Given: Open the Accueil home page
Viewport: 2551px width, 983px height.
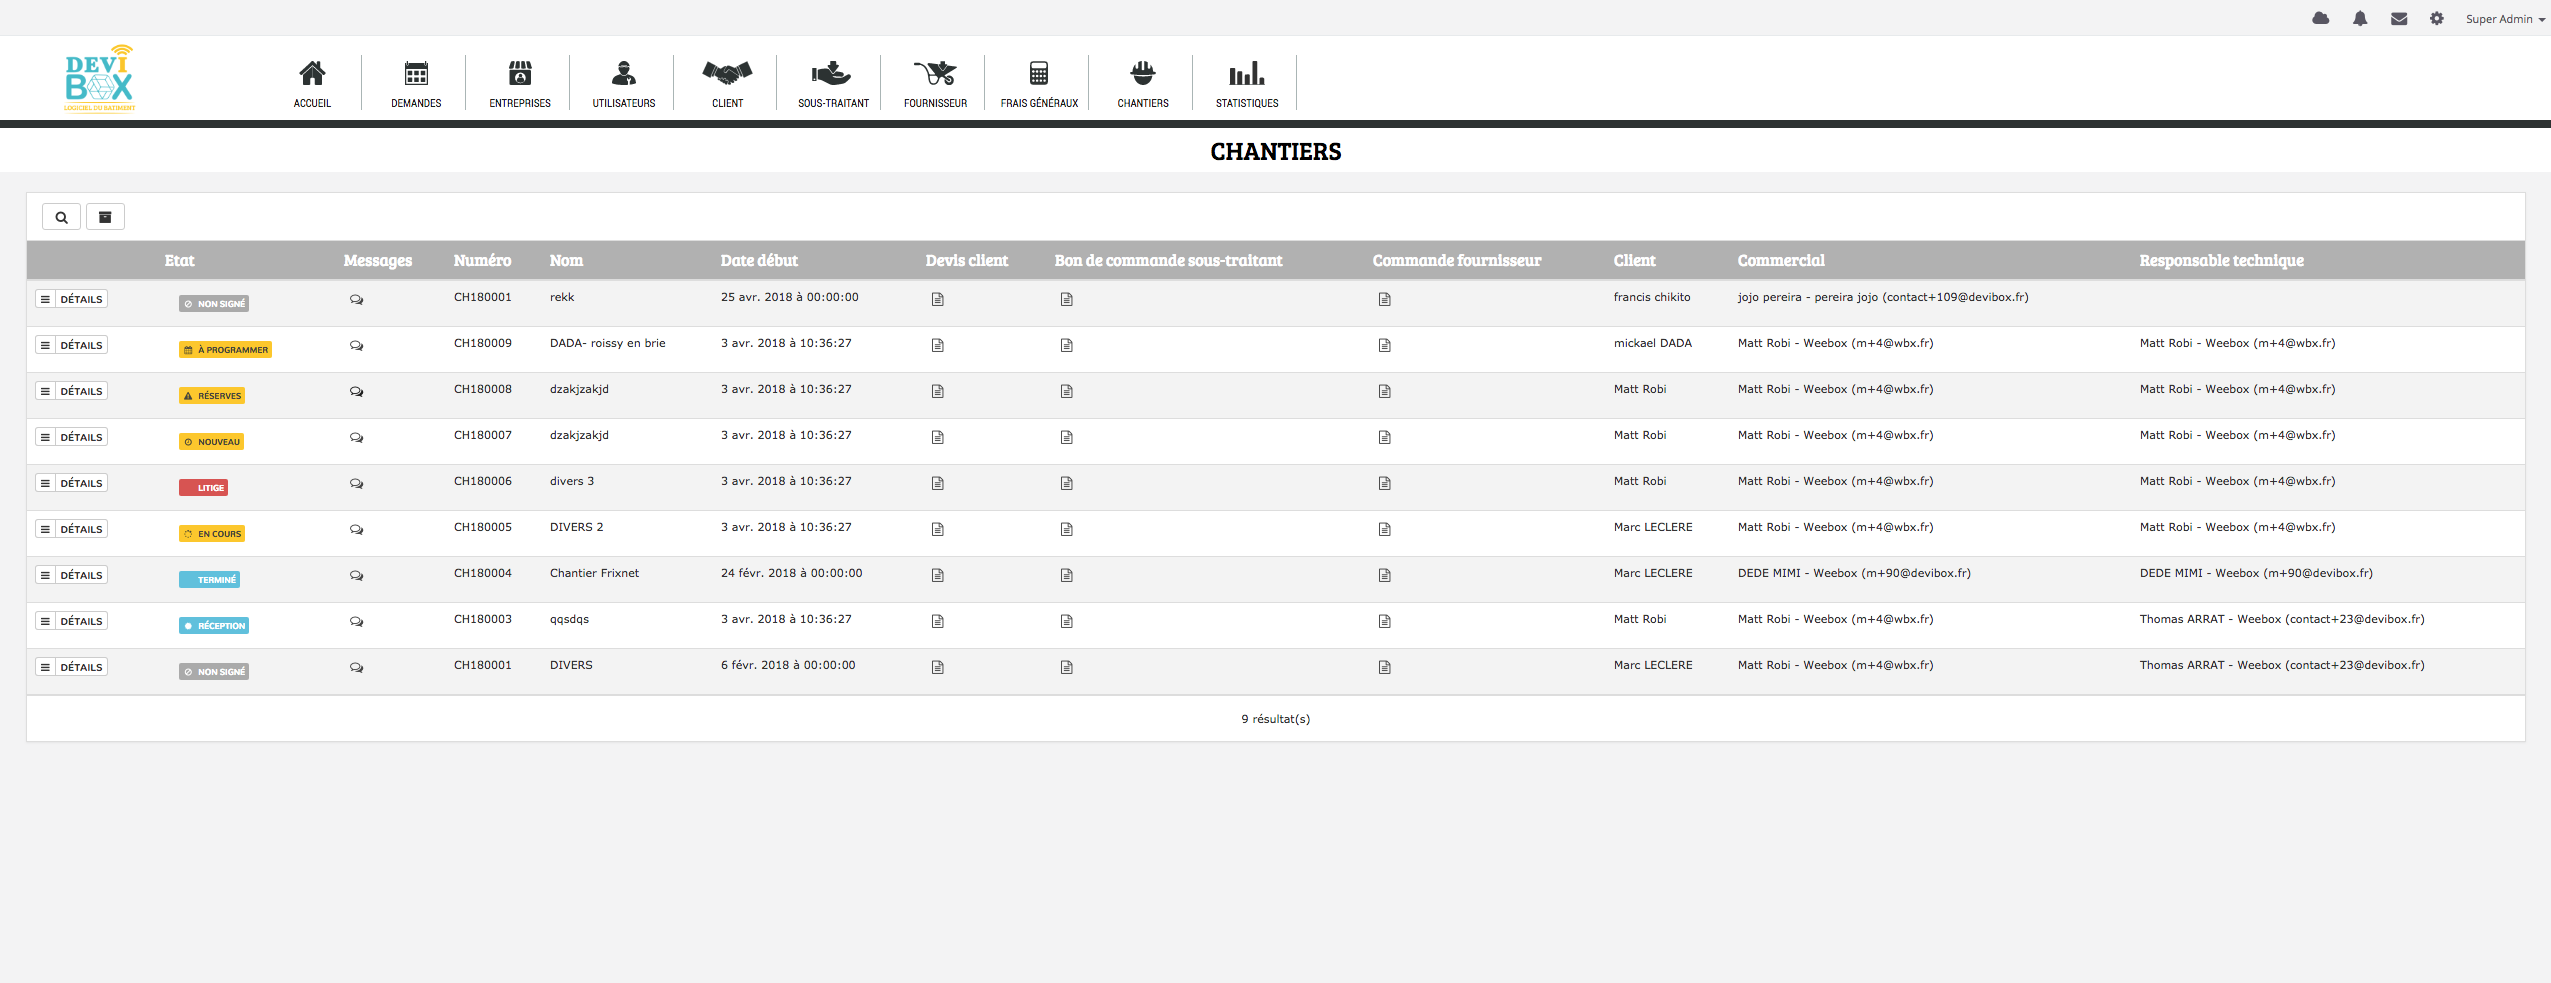Looking at the screenshot, I should [312, 83].
